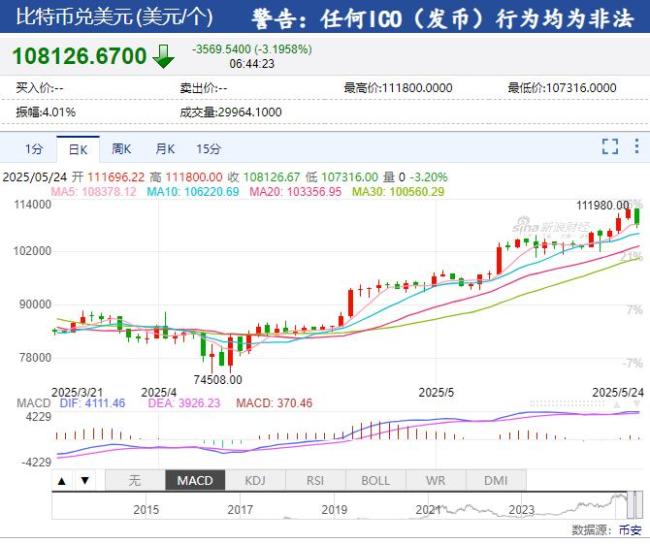Open fullscreen chart view icon
This screenshot has width=650, height=544.
coord(610,146)
